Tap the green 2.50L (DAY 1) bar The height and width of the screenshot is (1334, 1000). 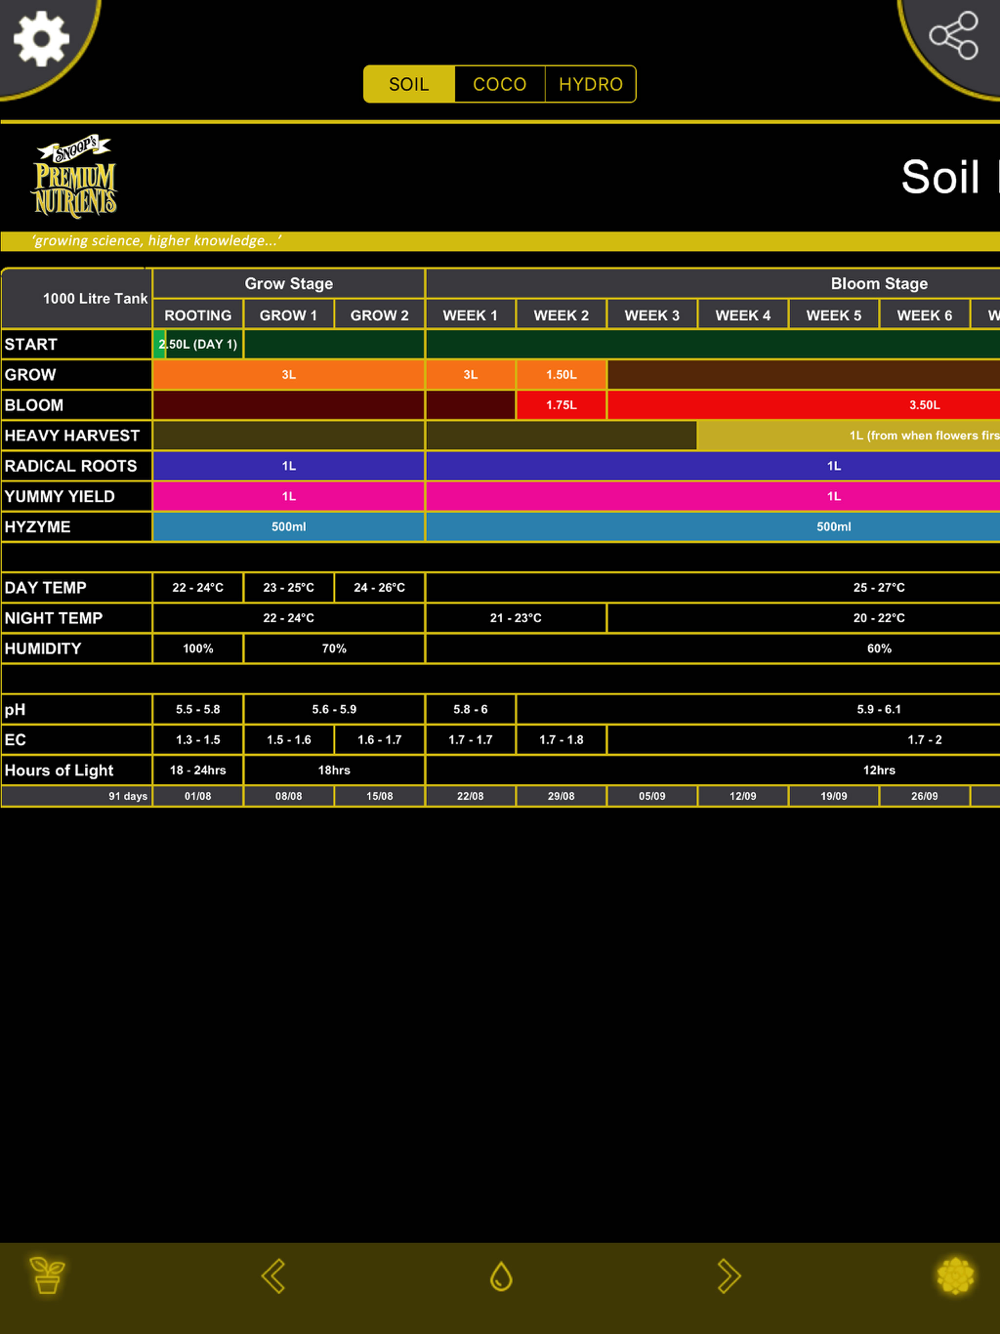198,344
